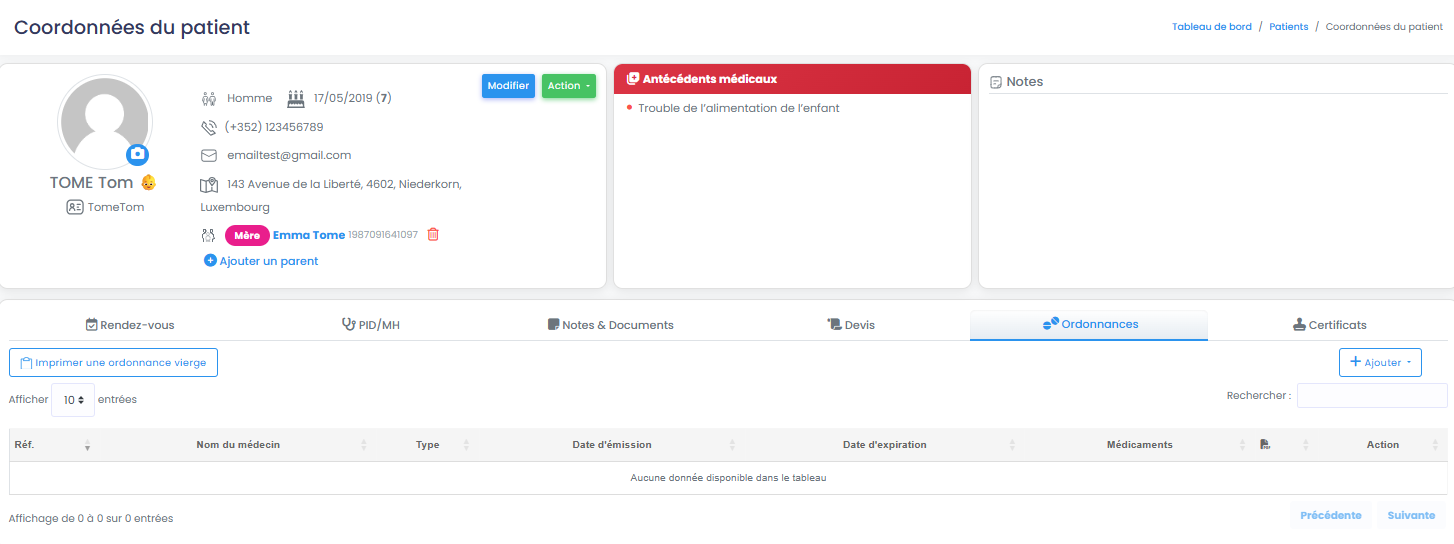Screen dimensions: 1454x544
Task: Click the baby face icon beside TOME Tom
Action: [x=148, y=183]
